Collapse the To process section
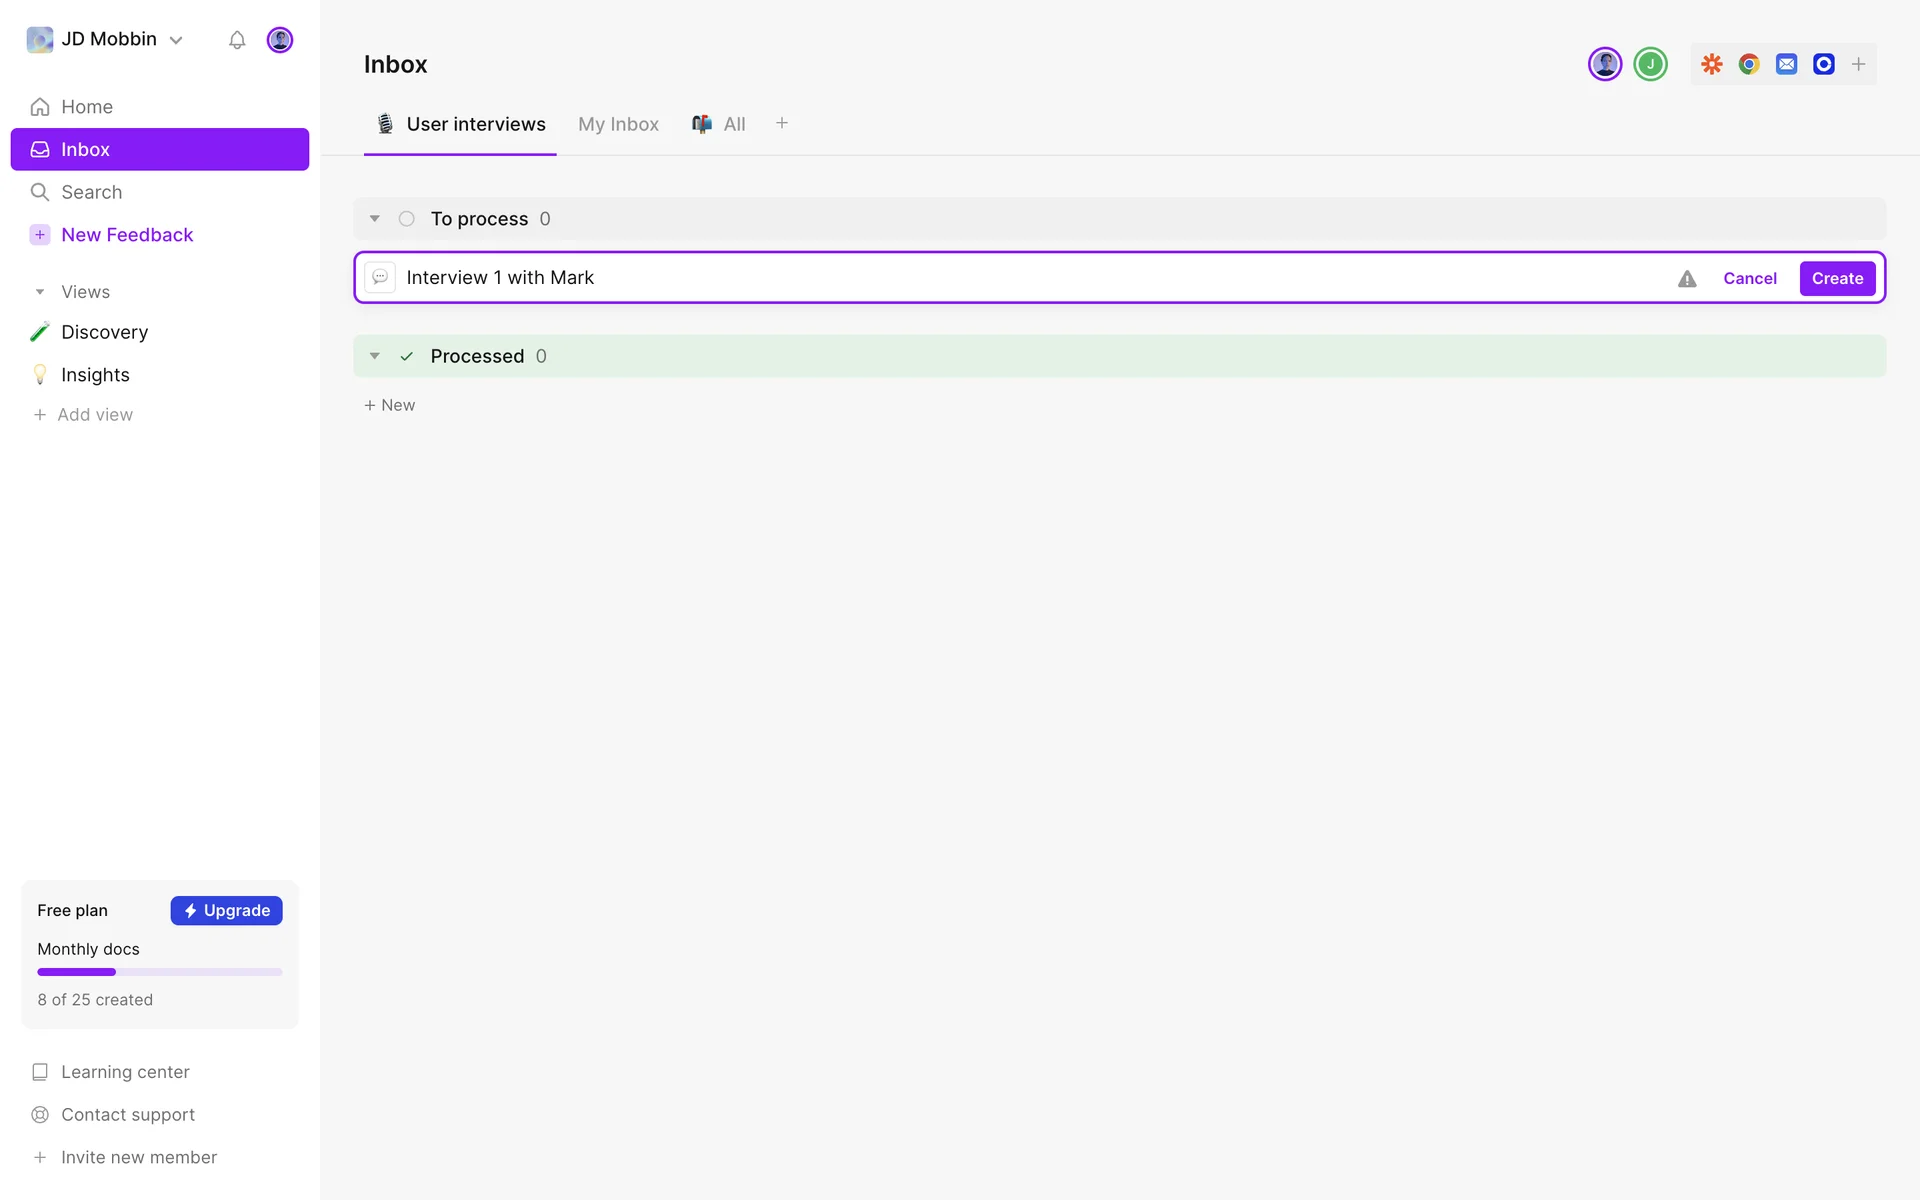 [x=375, y=219]
